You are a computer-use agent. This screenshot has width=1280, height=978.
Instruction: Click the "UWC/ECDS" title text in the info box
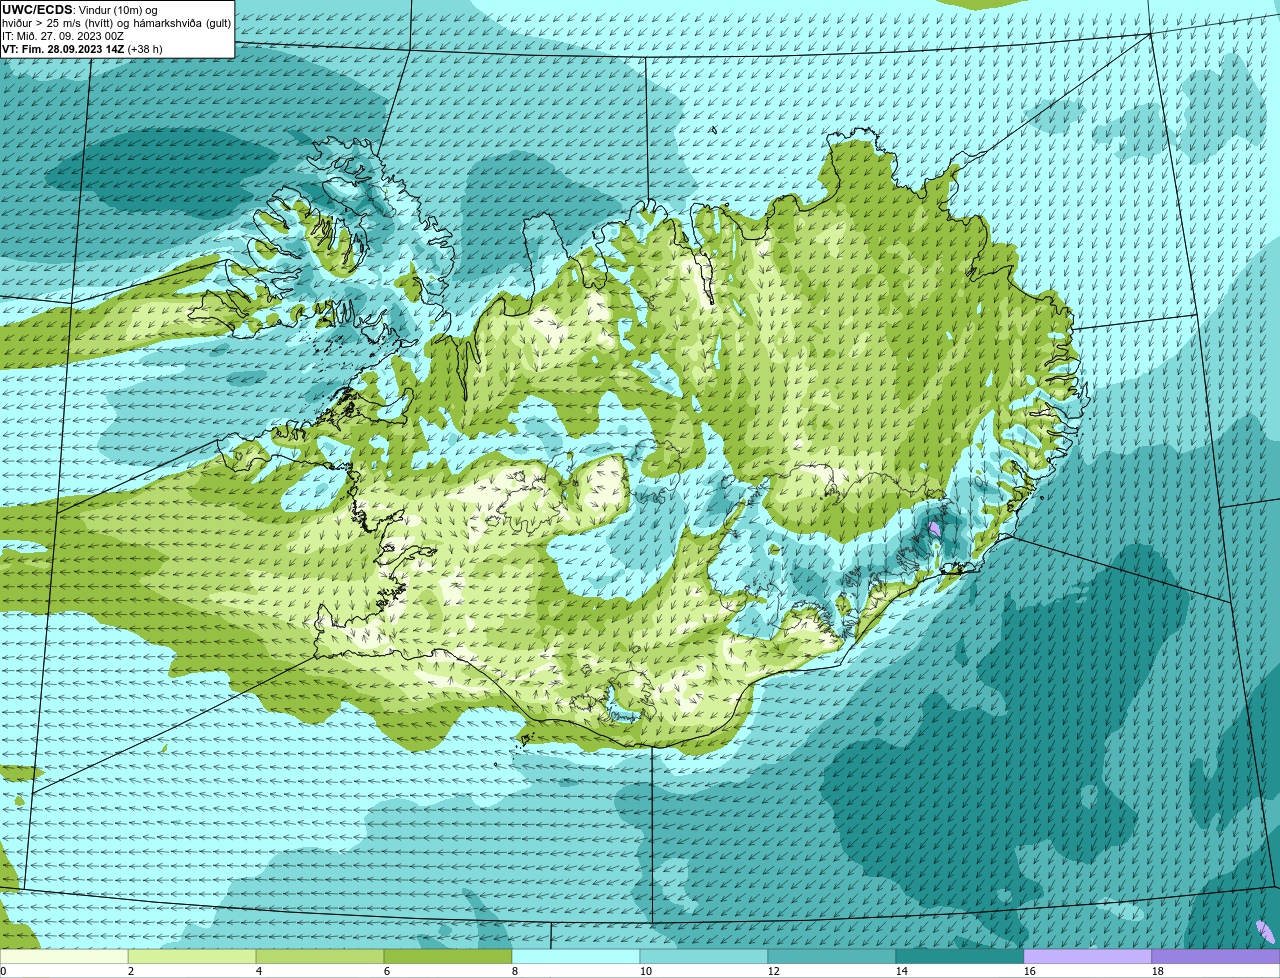[x=37, y=10]
